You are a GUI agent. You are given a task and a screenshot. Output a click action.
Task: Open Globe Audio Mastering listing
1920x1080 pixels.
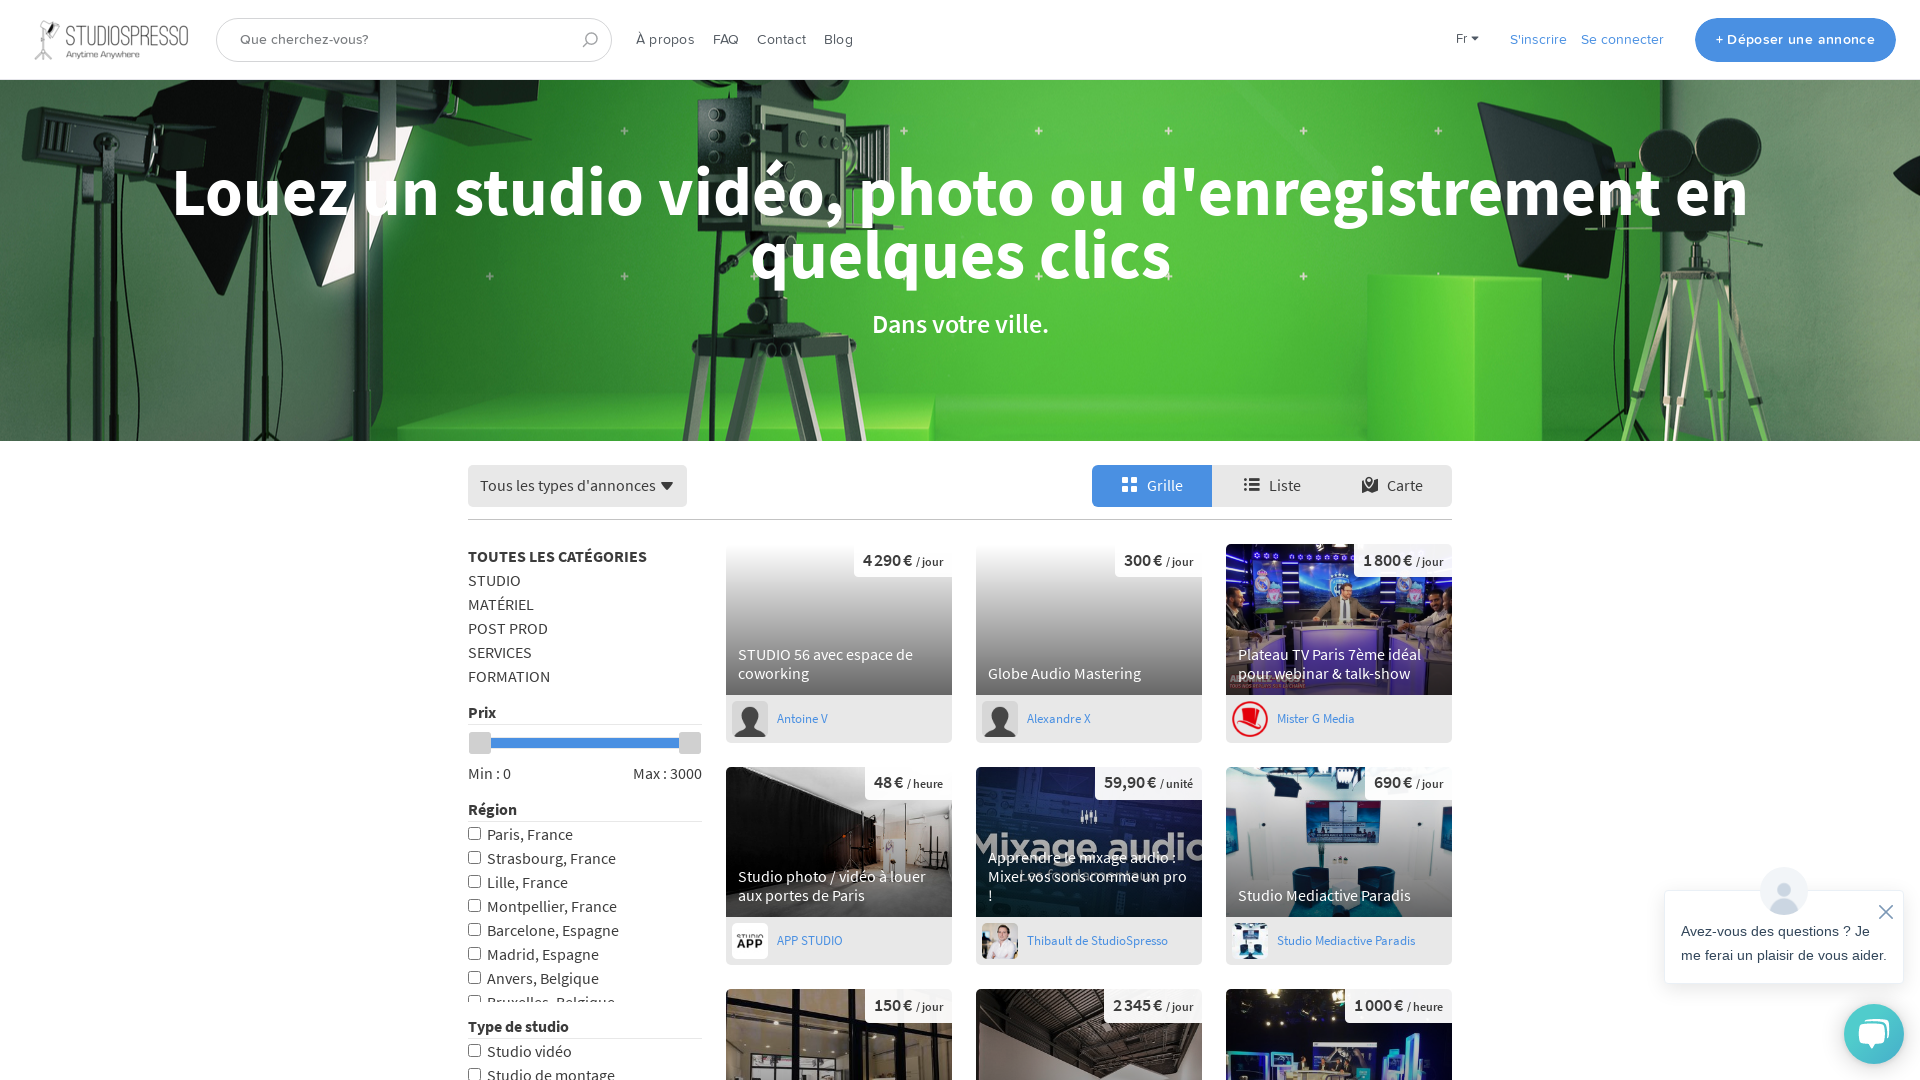click(1089, 620)
